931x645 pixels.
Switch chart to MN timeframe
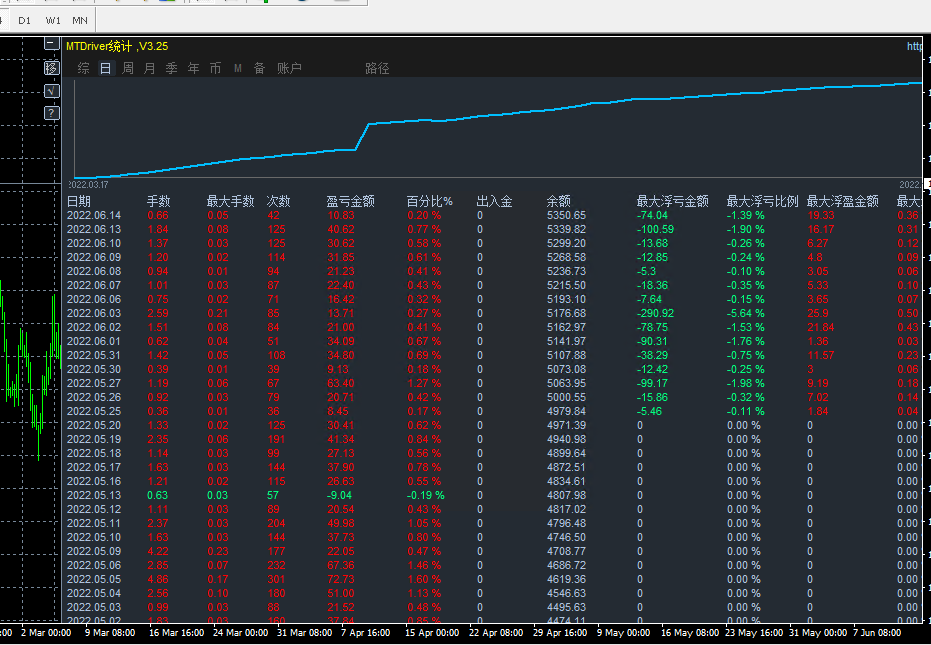[79, 19]
